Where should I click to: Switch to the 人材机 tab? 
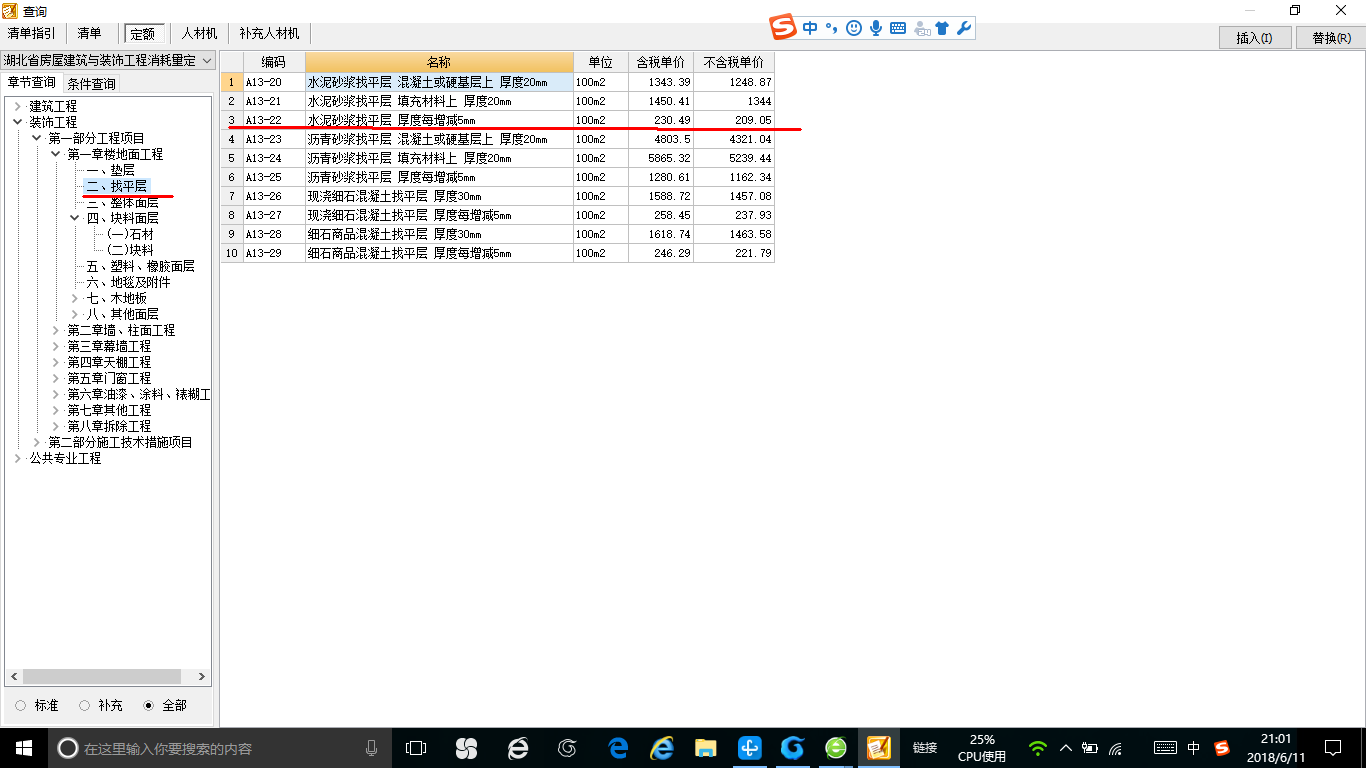pyautogui.click(x=199, y=33)
